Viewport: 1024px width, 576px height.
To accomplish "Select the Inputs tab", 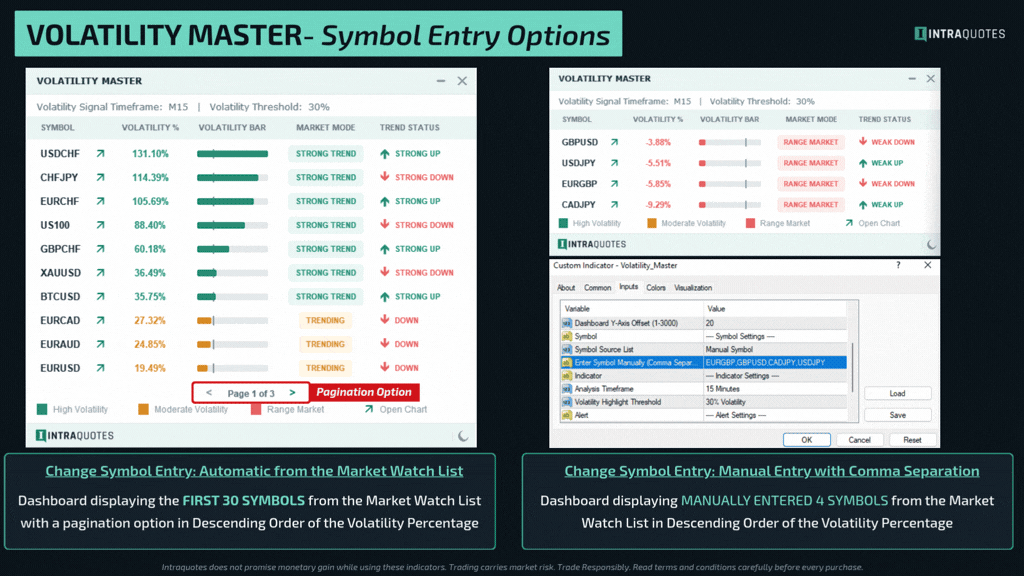I will [628, 287].
